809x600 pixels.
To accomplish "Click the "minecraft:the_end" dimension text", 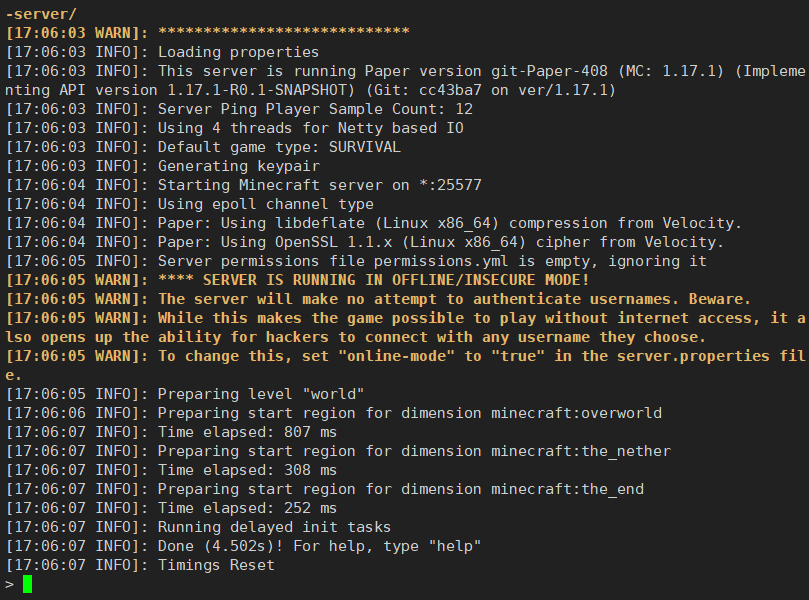I will tap(567, 489).
